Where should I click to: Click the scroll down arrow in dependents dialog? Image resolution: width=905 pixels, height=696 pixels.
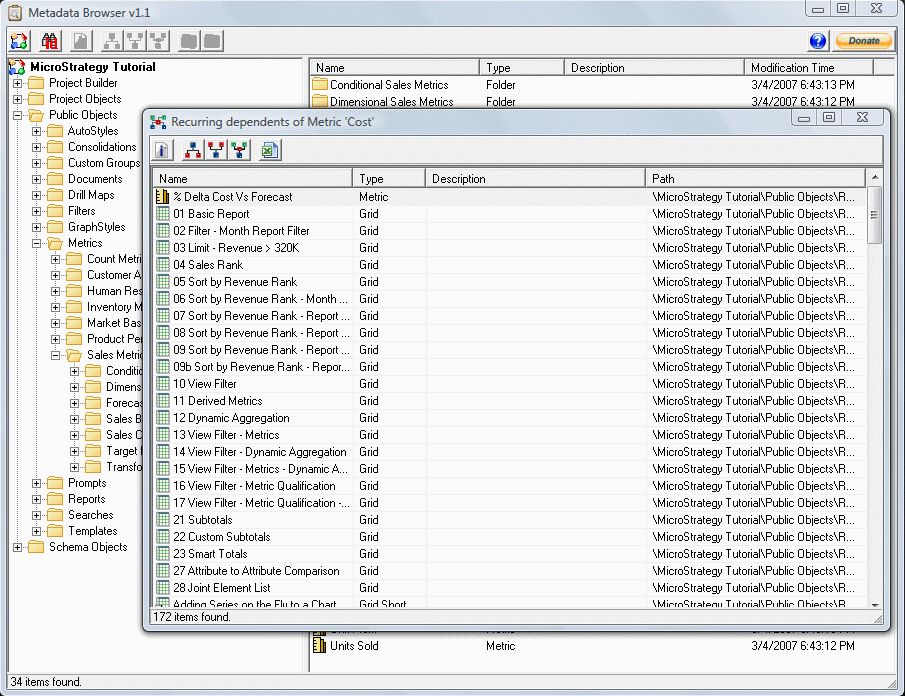874,604
